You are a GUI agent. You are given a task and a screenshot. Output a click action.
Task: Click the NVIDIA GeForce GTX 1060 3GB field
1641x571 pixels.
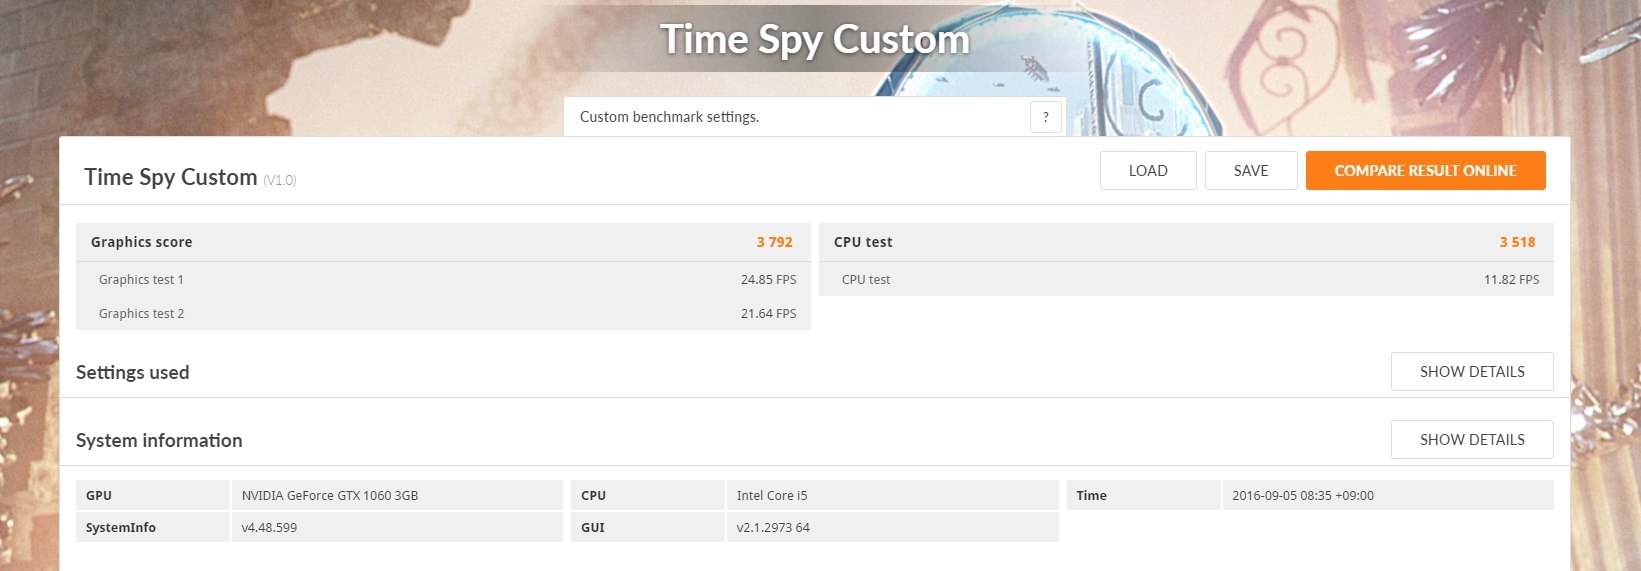point(397,496)
